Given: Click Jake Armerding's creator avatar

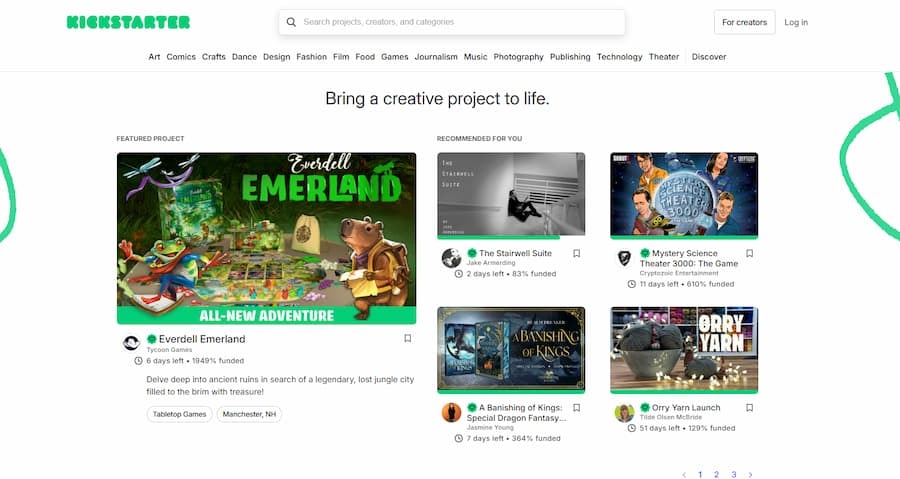Looking at the screenshot, I should 451,258.
